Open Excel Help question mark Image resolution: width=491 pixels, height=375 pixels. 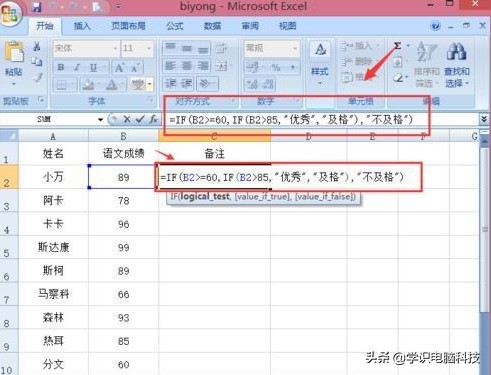pos(435,26)
